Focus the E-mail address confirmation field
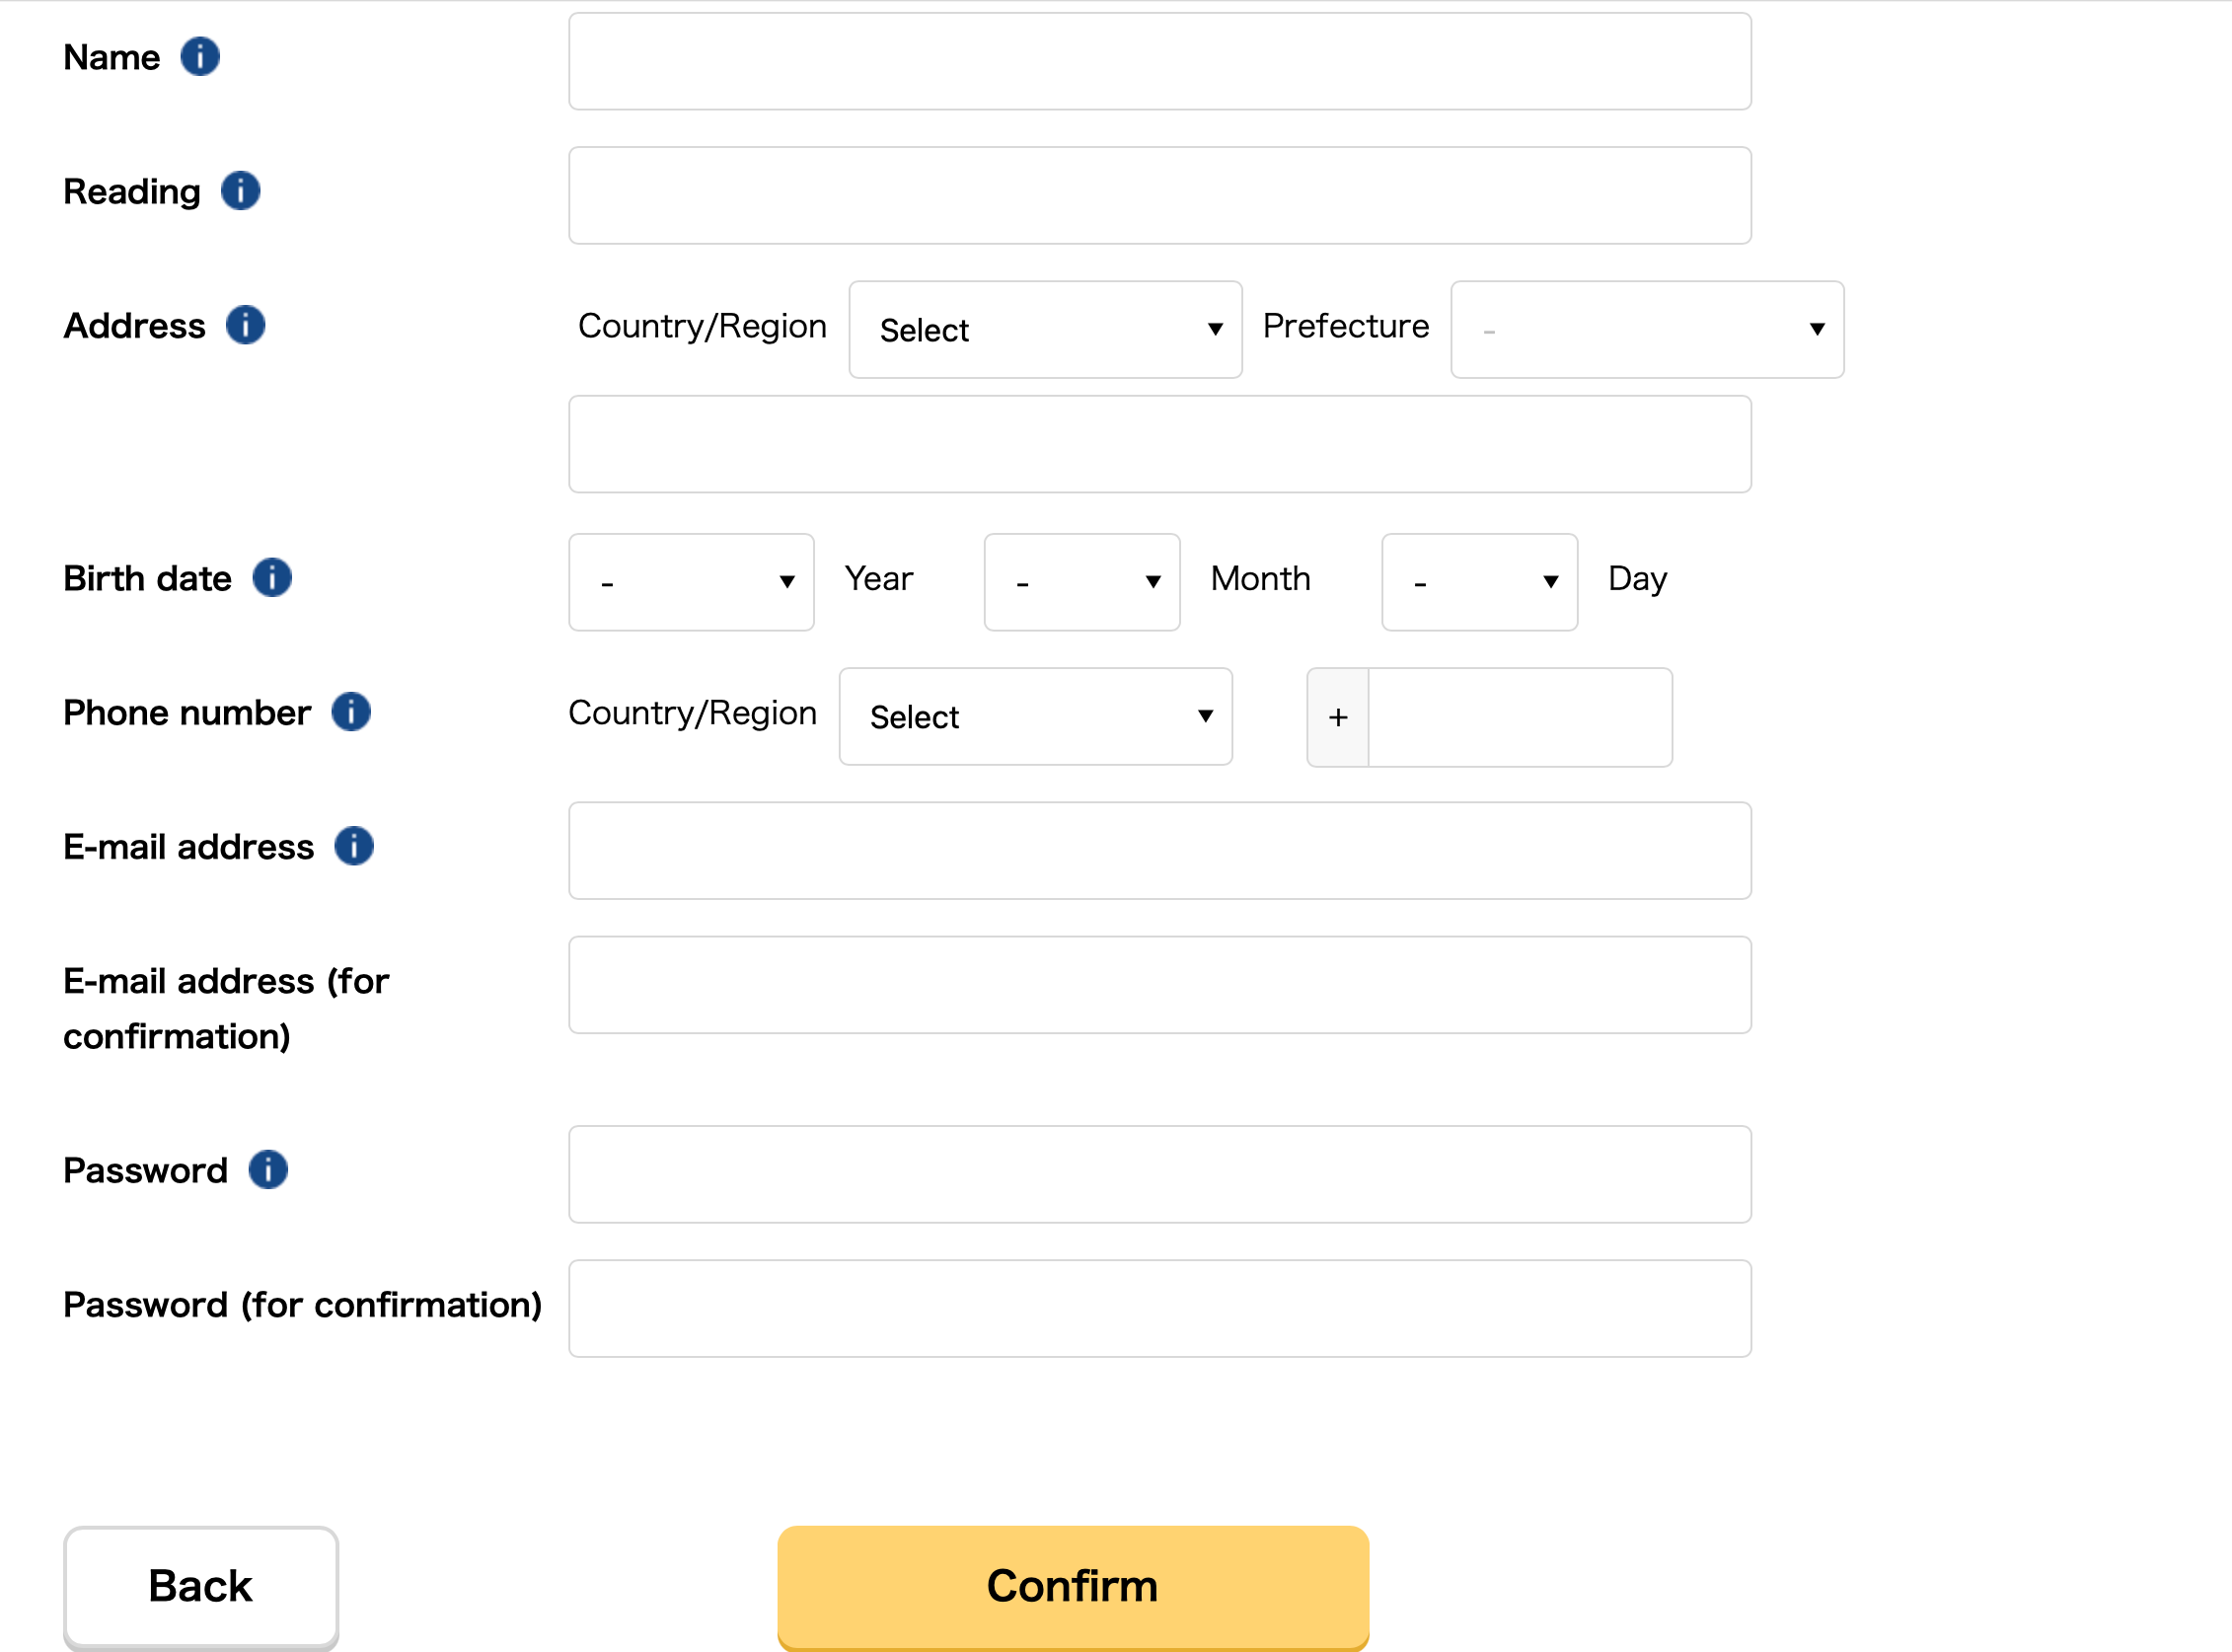Viewport: 2232px width, 1652px height. click(x=1160, y=985)
